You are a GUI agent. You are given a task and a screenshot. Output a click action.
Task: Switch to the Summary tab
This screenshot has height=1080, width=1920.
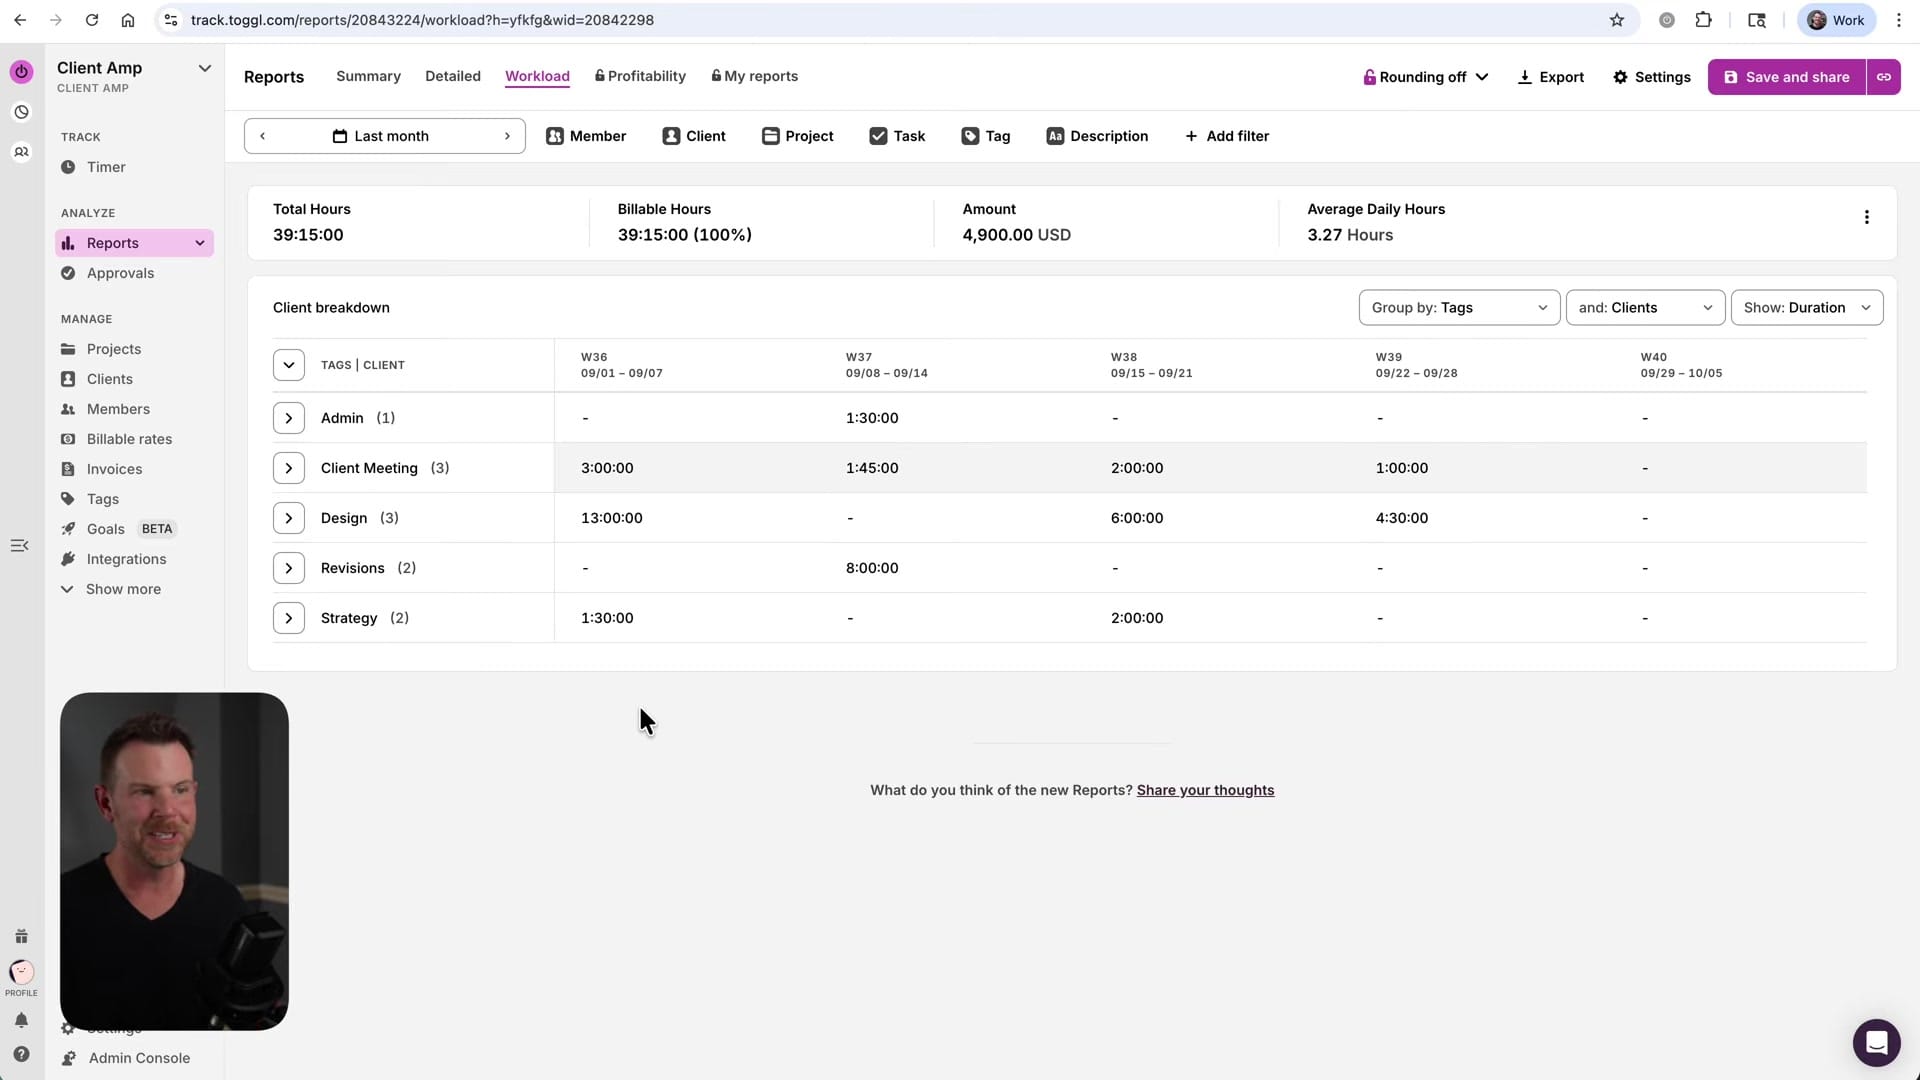[x=368, y=76]
